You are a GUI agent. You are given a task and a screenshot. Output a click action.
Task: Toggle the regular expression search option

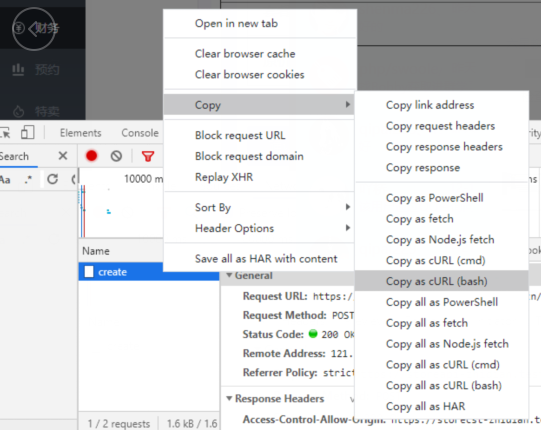[28, 179]
